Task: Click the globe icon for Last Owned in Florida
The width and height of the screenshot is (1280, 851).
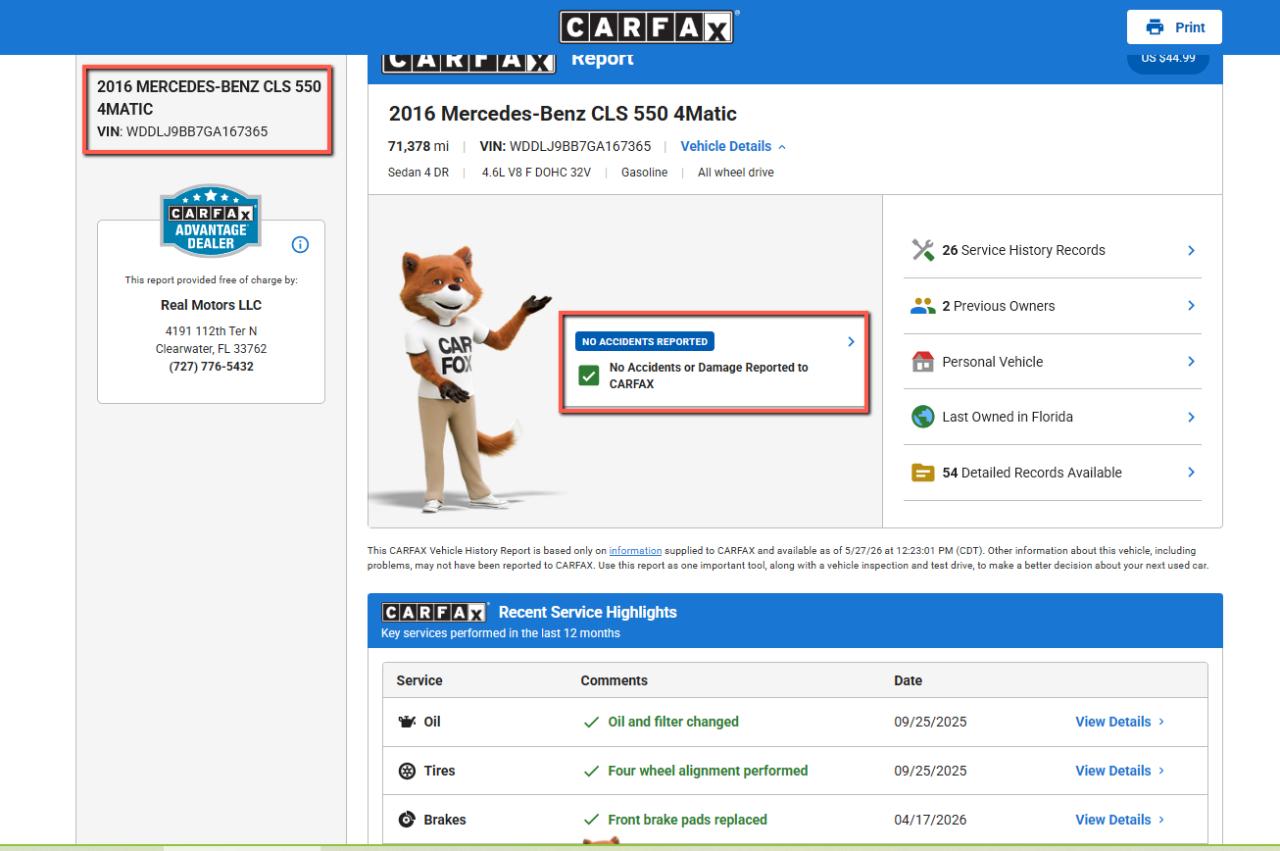Action: (x=923, y=417)
